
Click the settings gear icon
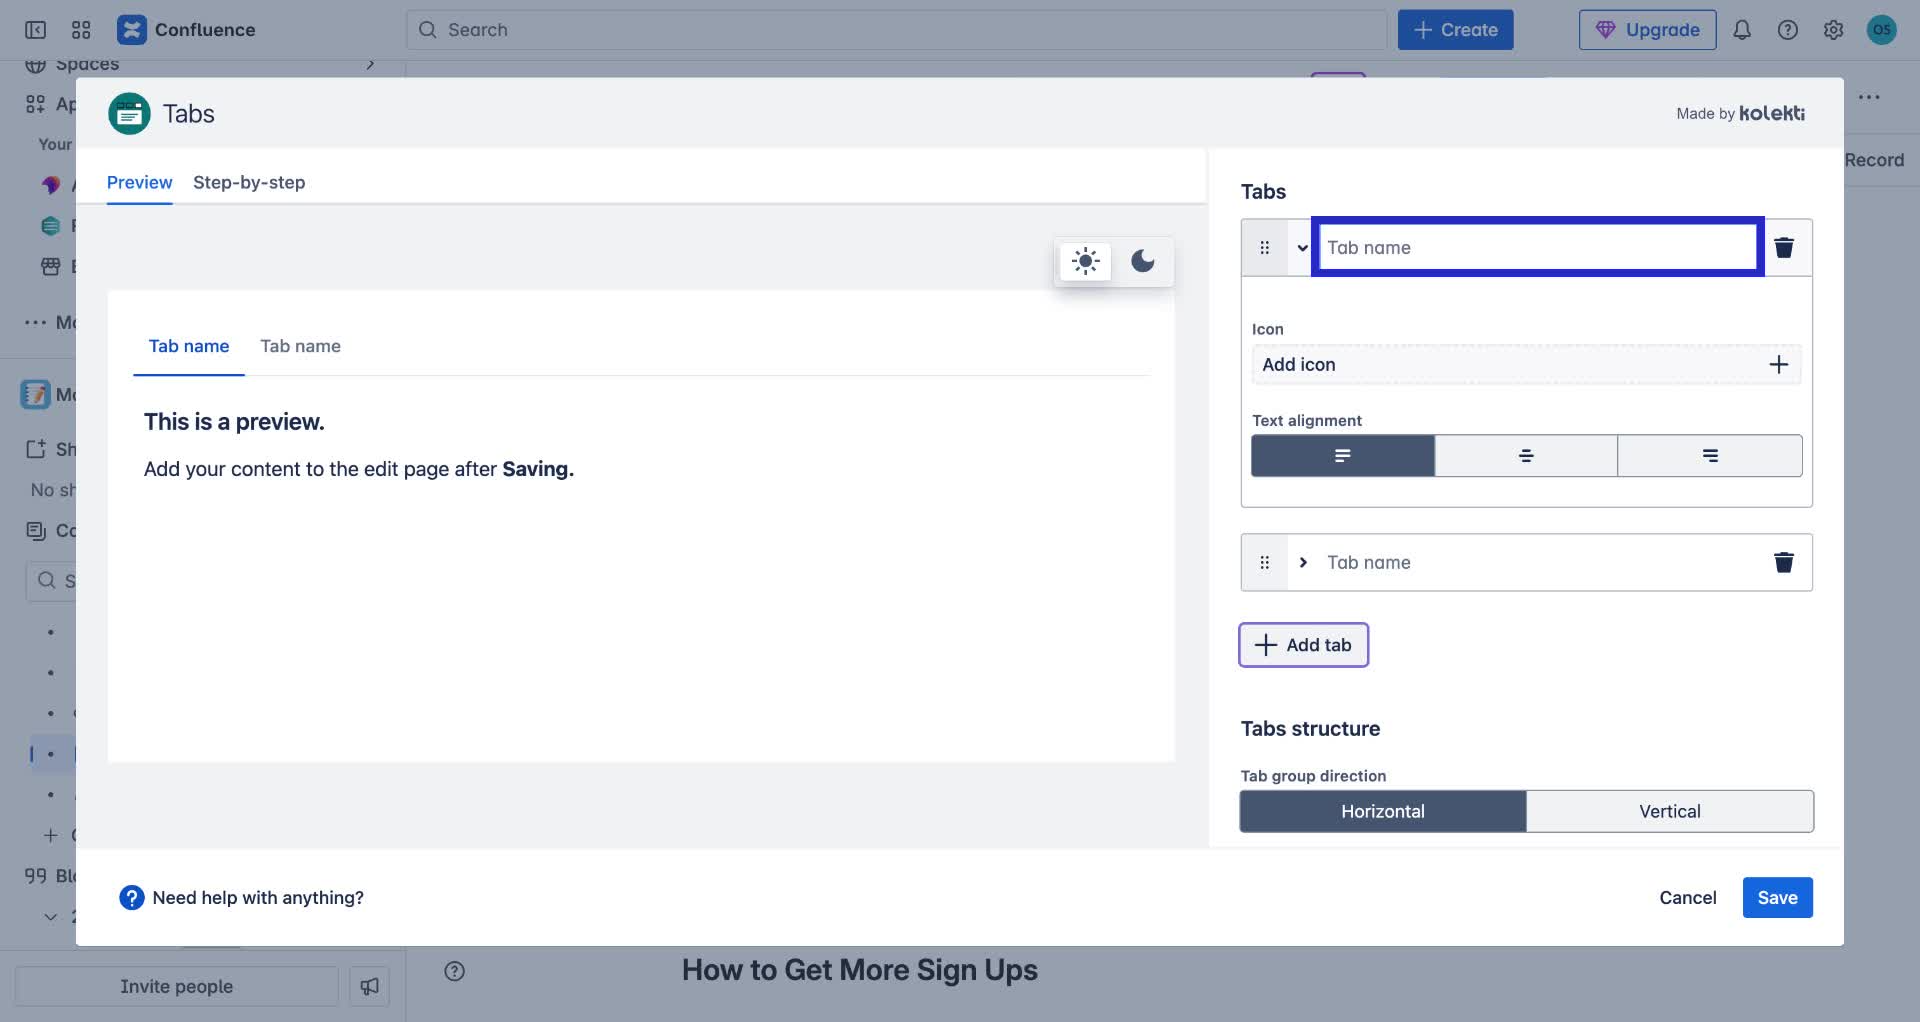tap(1834, 29)
